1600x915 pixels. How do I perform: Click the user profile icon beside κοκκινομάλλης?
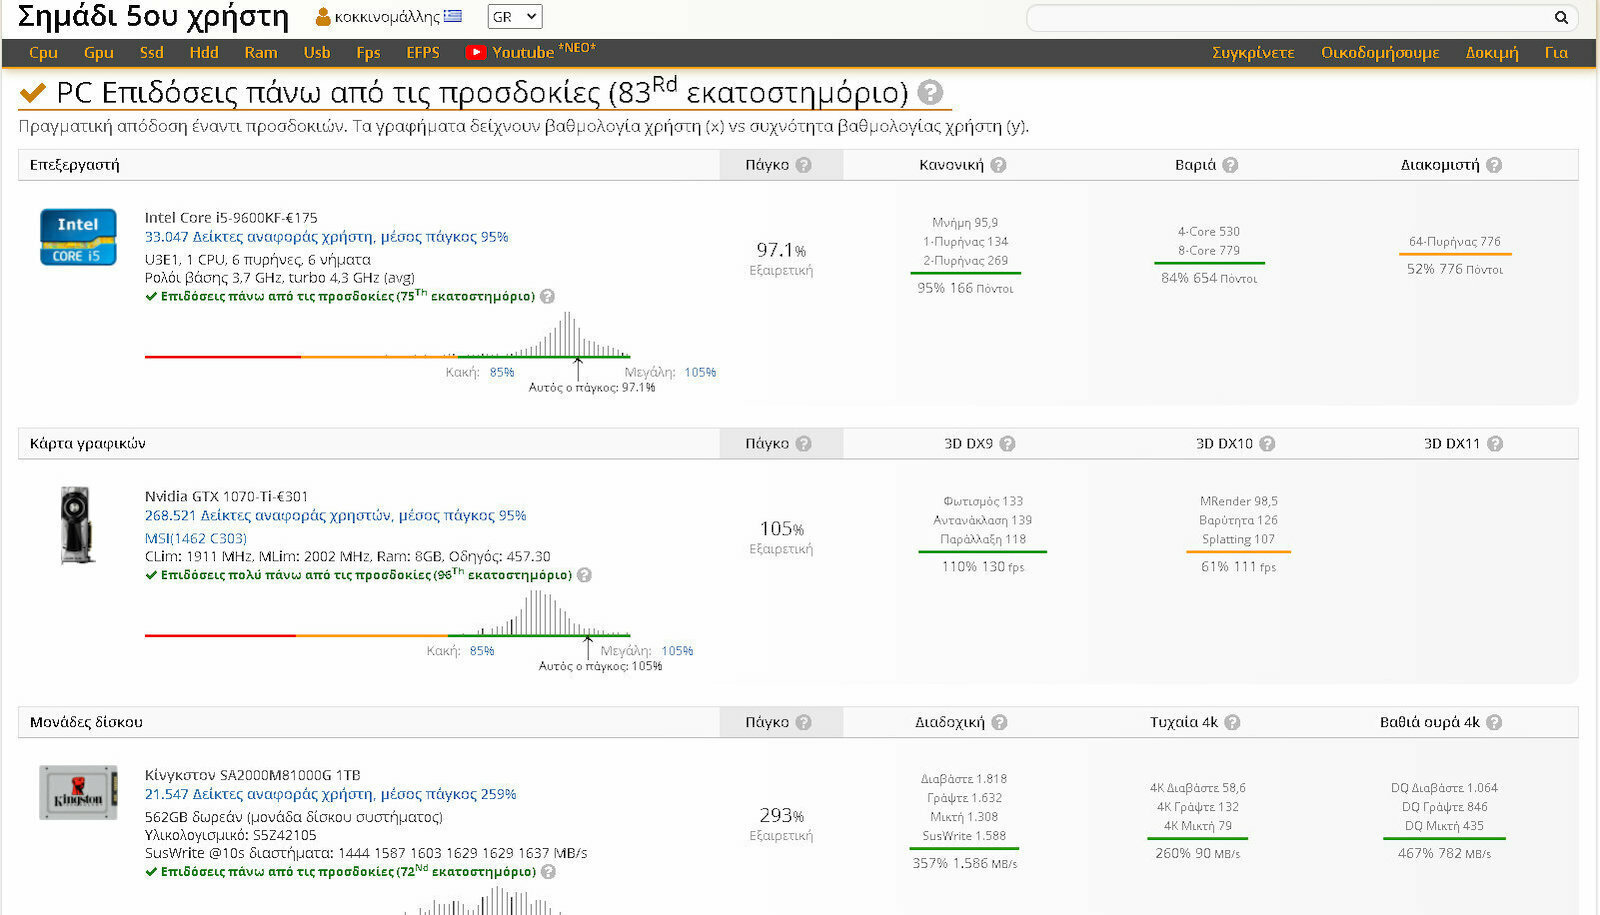[323, 17]
